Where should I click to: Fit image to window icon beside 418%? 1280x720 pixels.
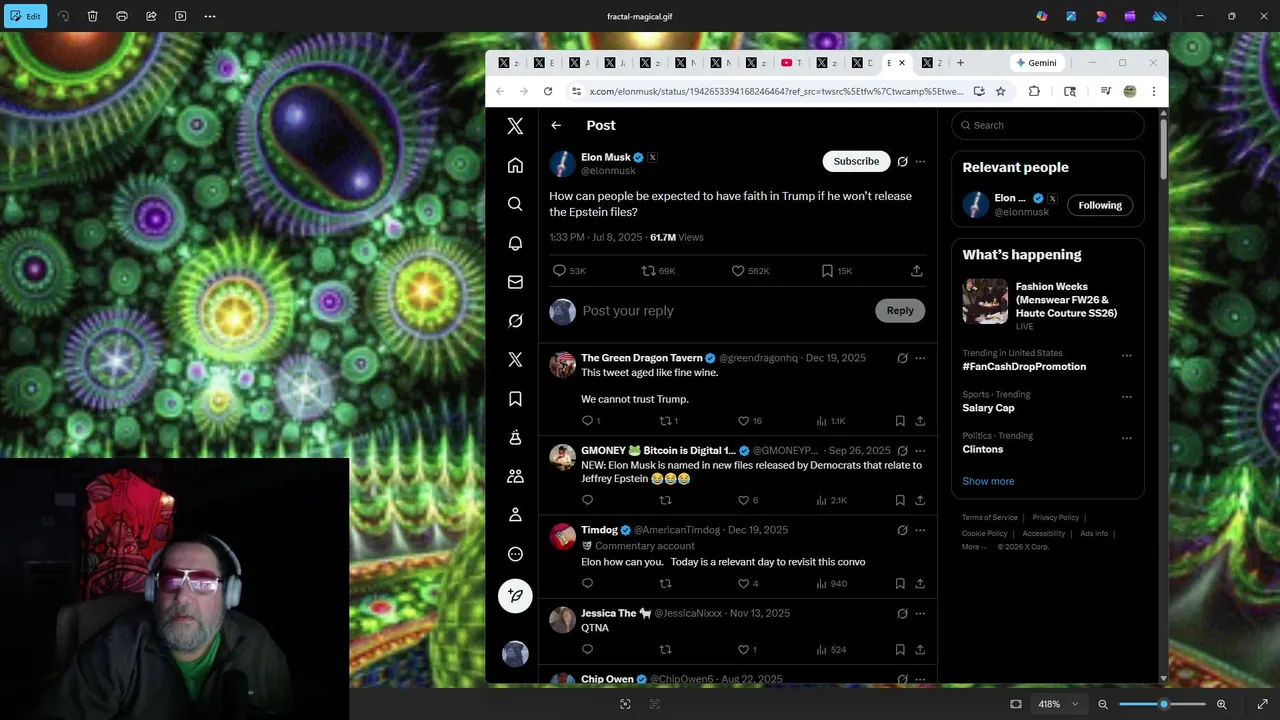(1016, 704)
